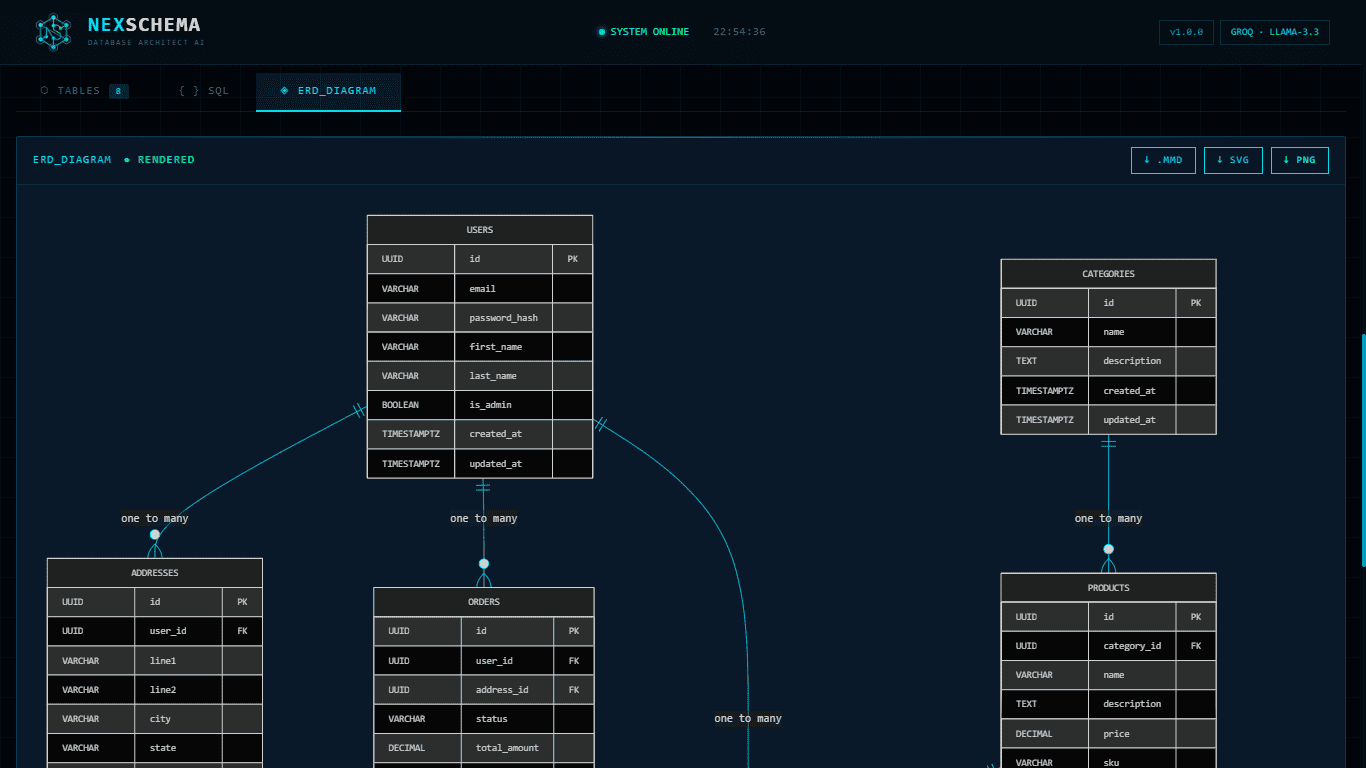Switch to the SQL tab

point(204,91)
